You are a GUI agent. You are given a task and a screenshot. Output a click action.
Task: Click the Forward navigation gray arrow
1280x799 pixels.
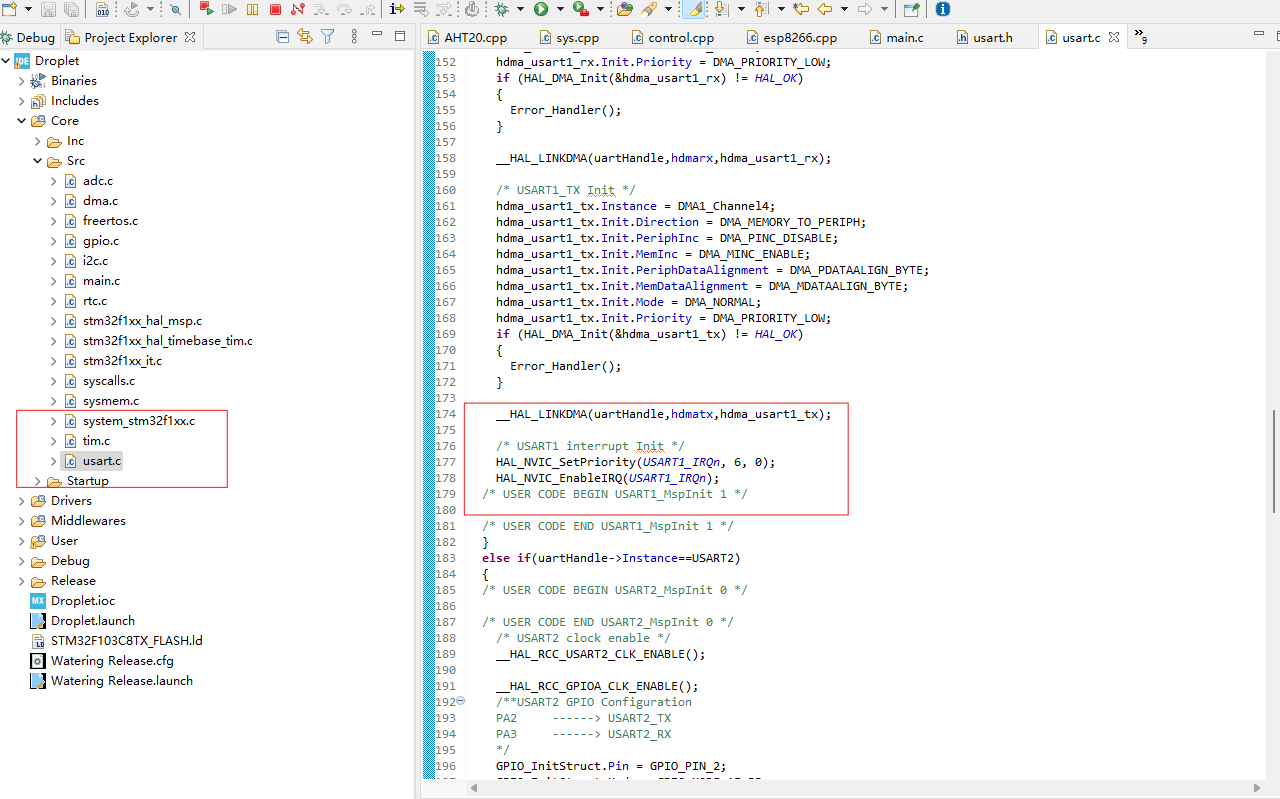tap(864, 9)
